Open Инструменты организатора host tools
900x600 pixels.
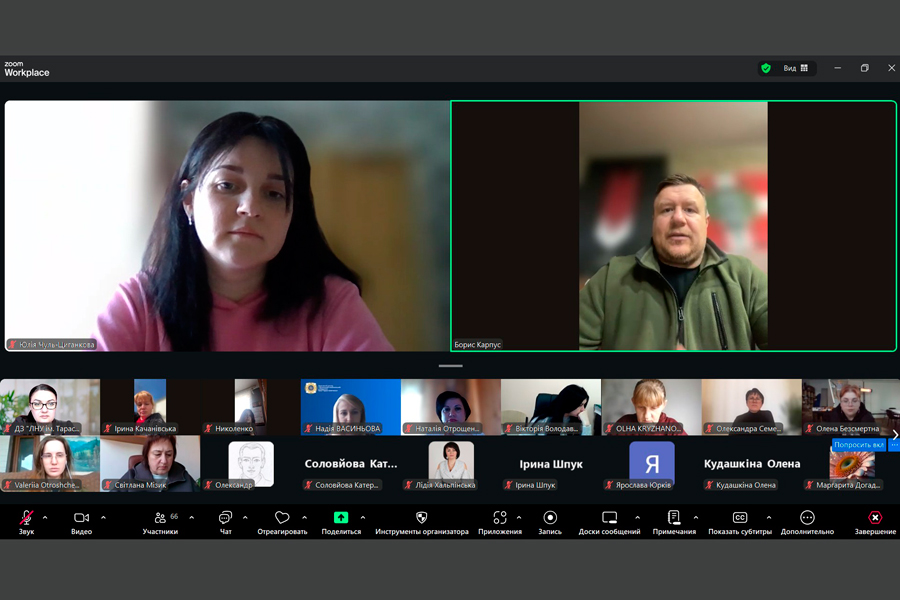tap(422, 522)
